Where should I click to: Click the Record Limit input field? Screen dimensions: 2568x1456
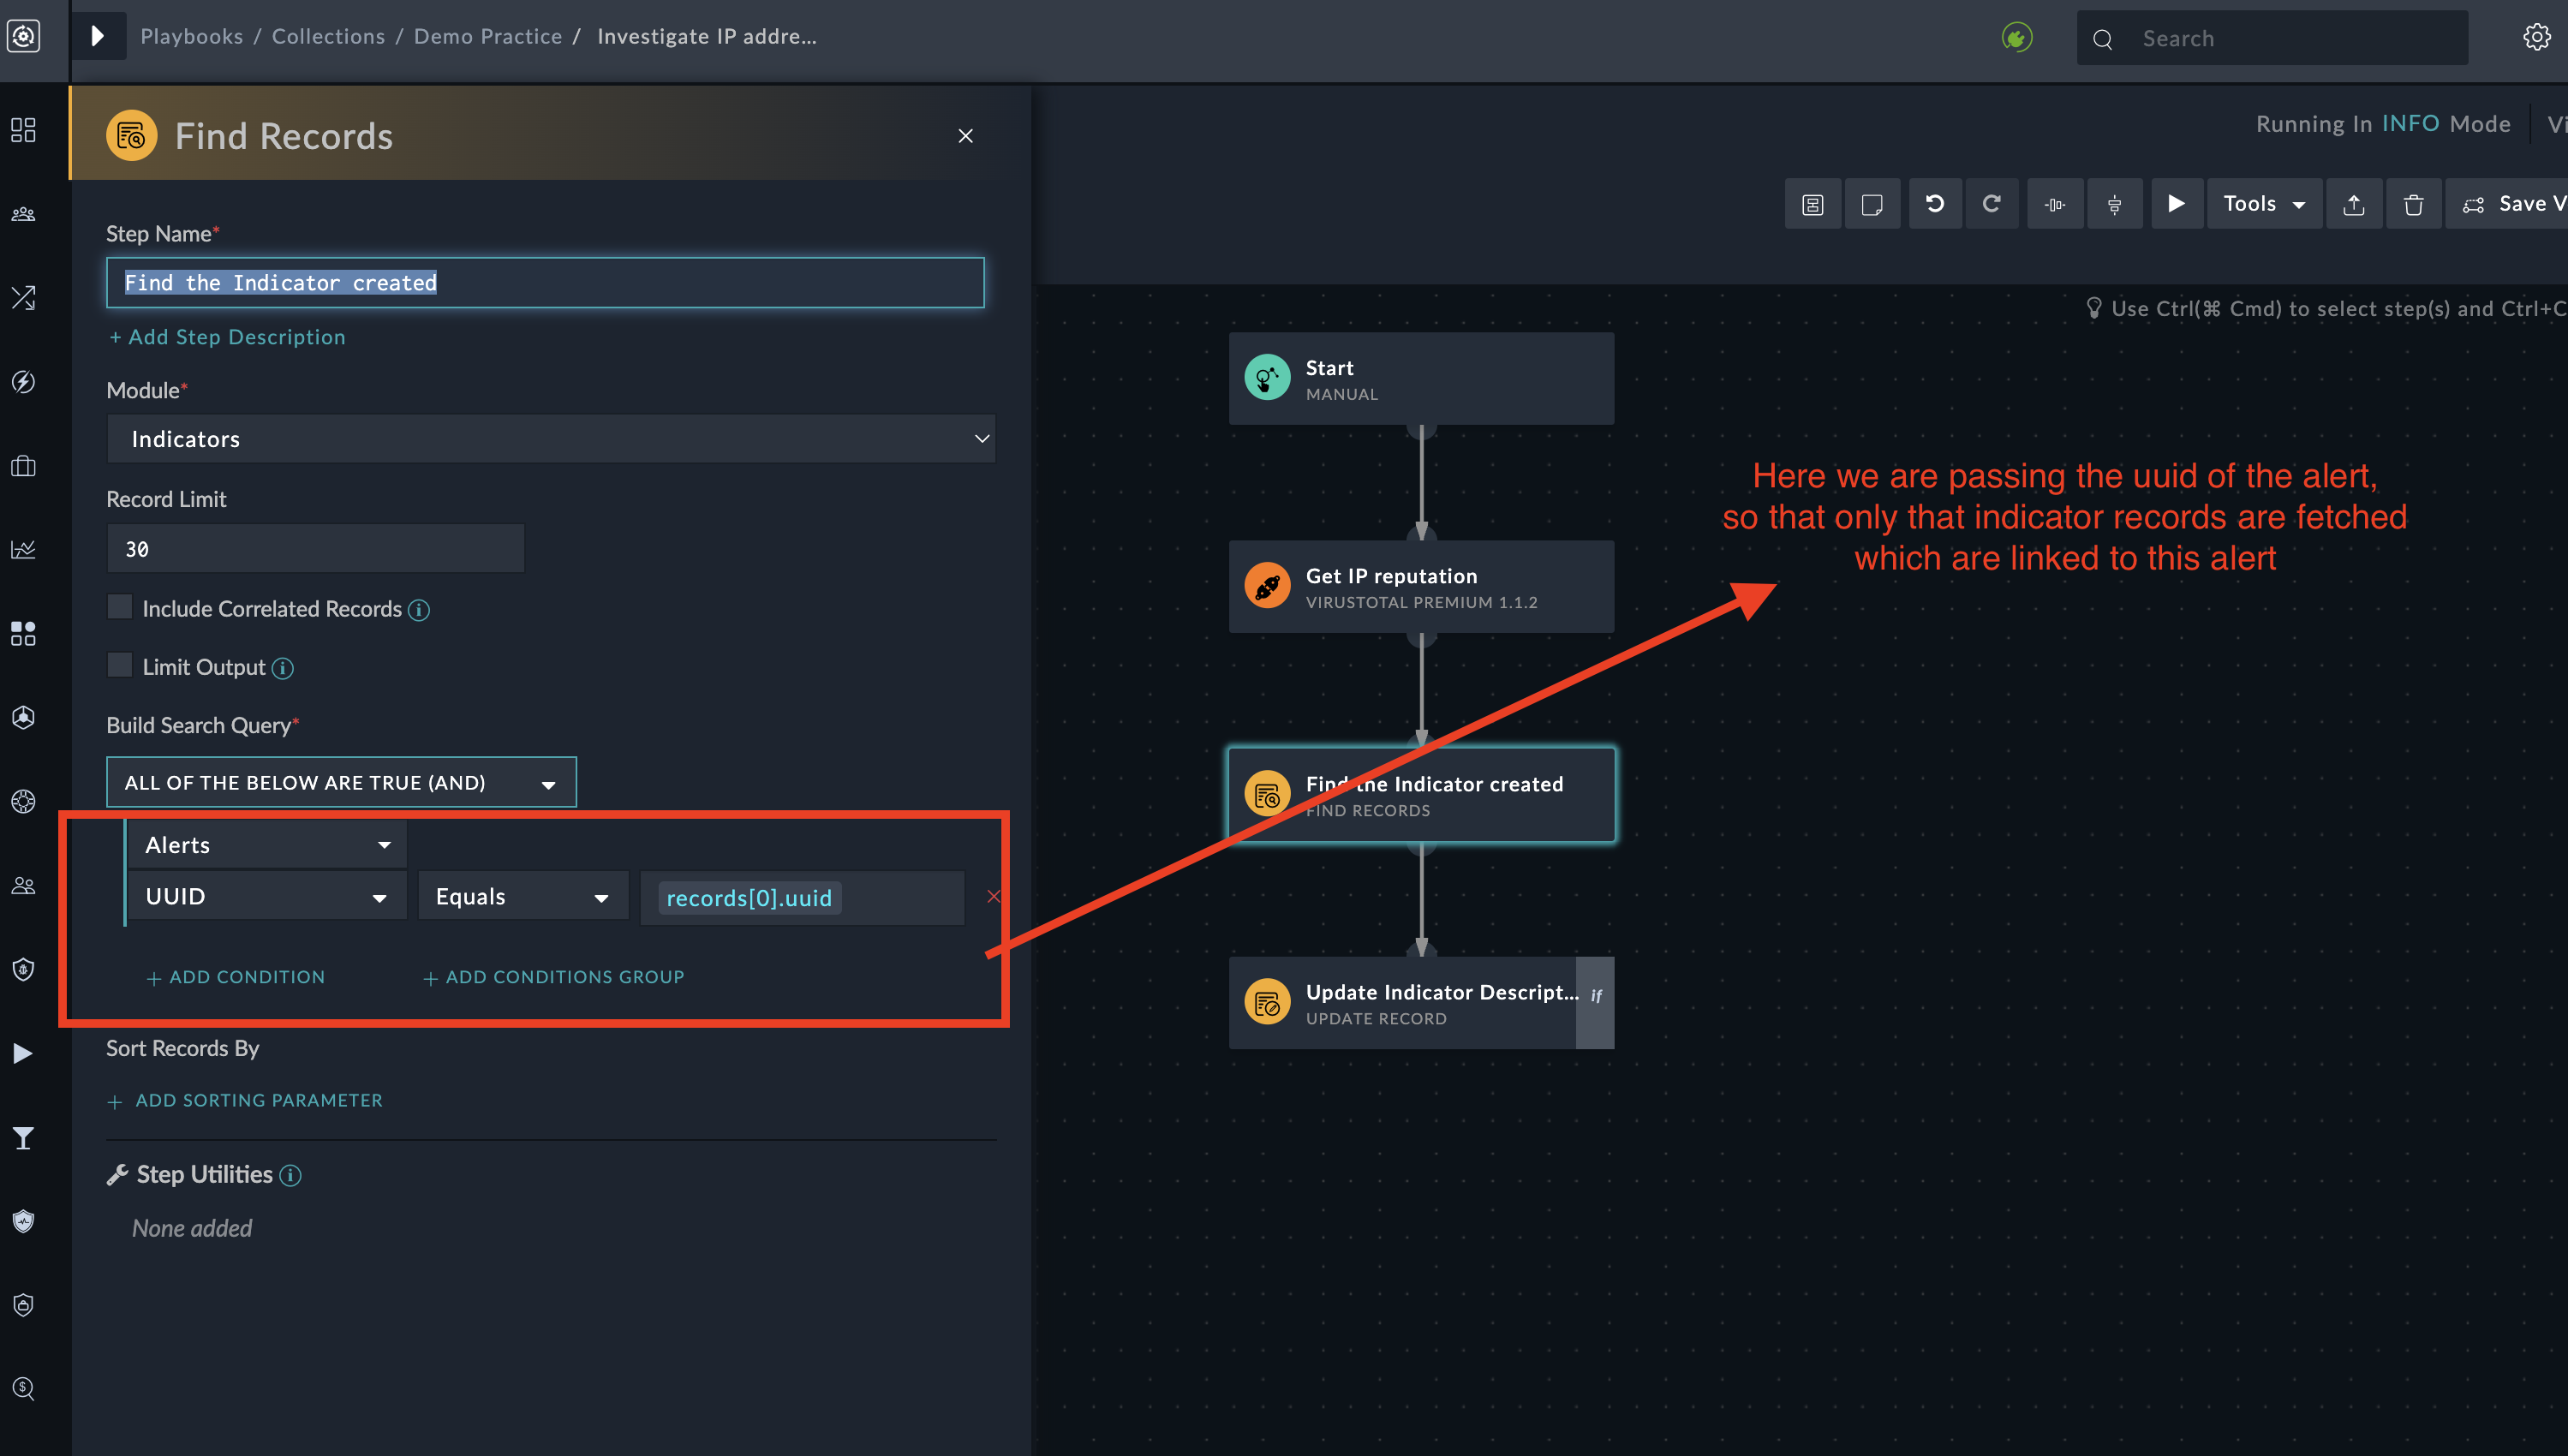coord(315,548)
